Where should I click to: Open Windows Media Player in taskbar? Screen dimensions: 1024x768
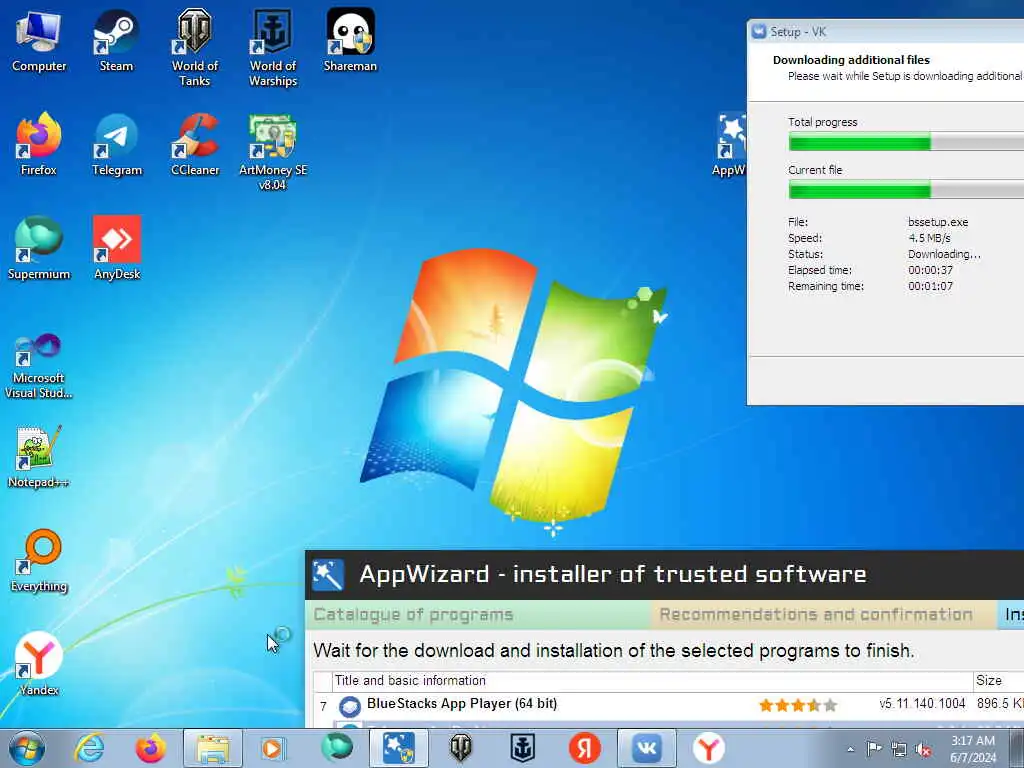coord(272,748)
